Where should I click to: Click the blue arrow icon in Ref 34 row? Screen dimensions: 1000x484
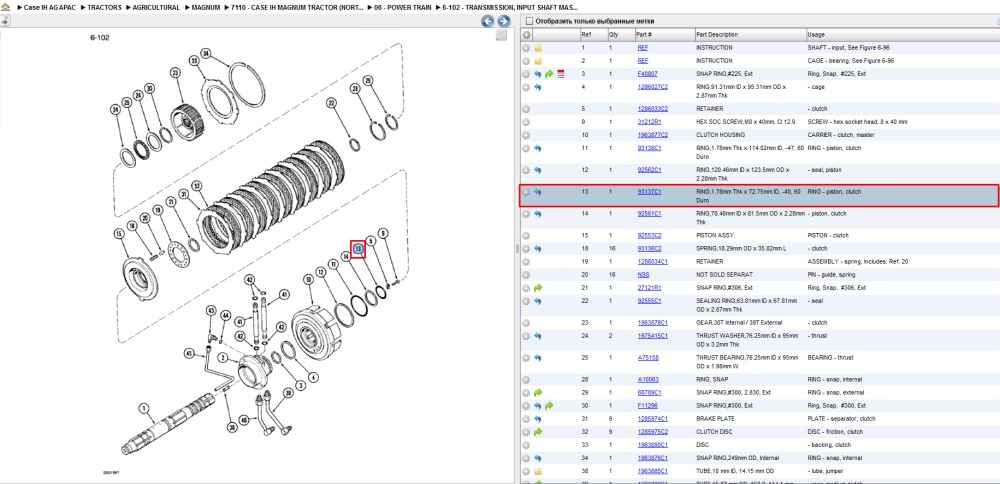(x=538, y=458)
